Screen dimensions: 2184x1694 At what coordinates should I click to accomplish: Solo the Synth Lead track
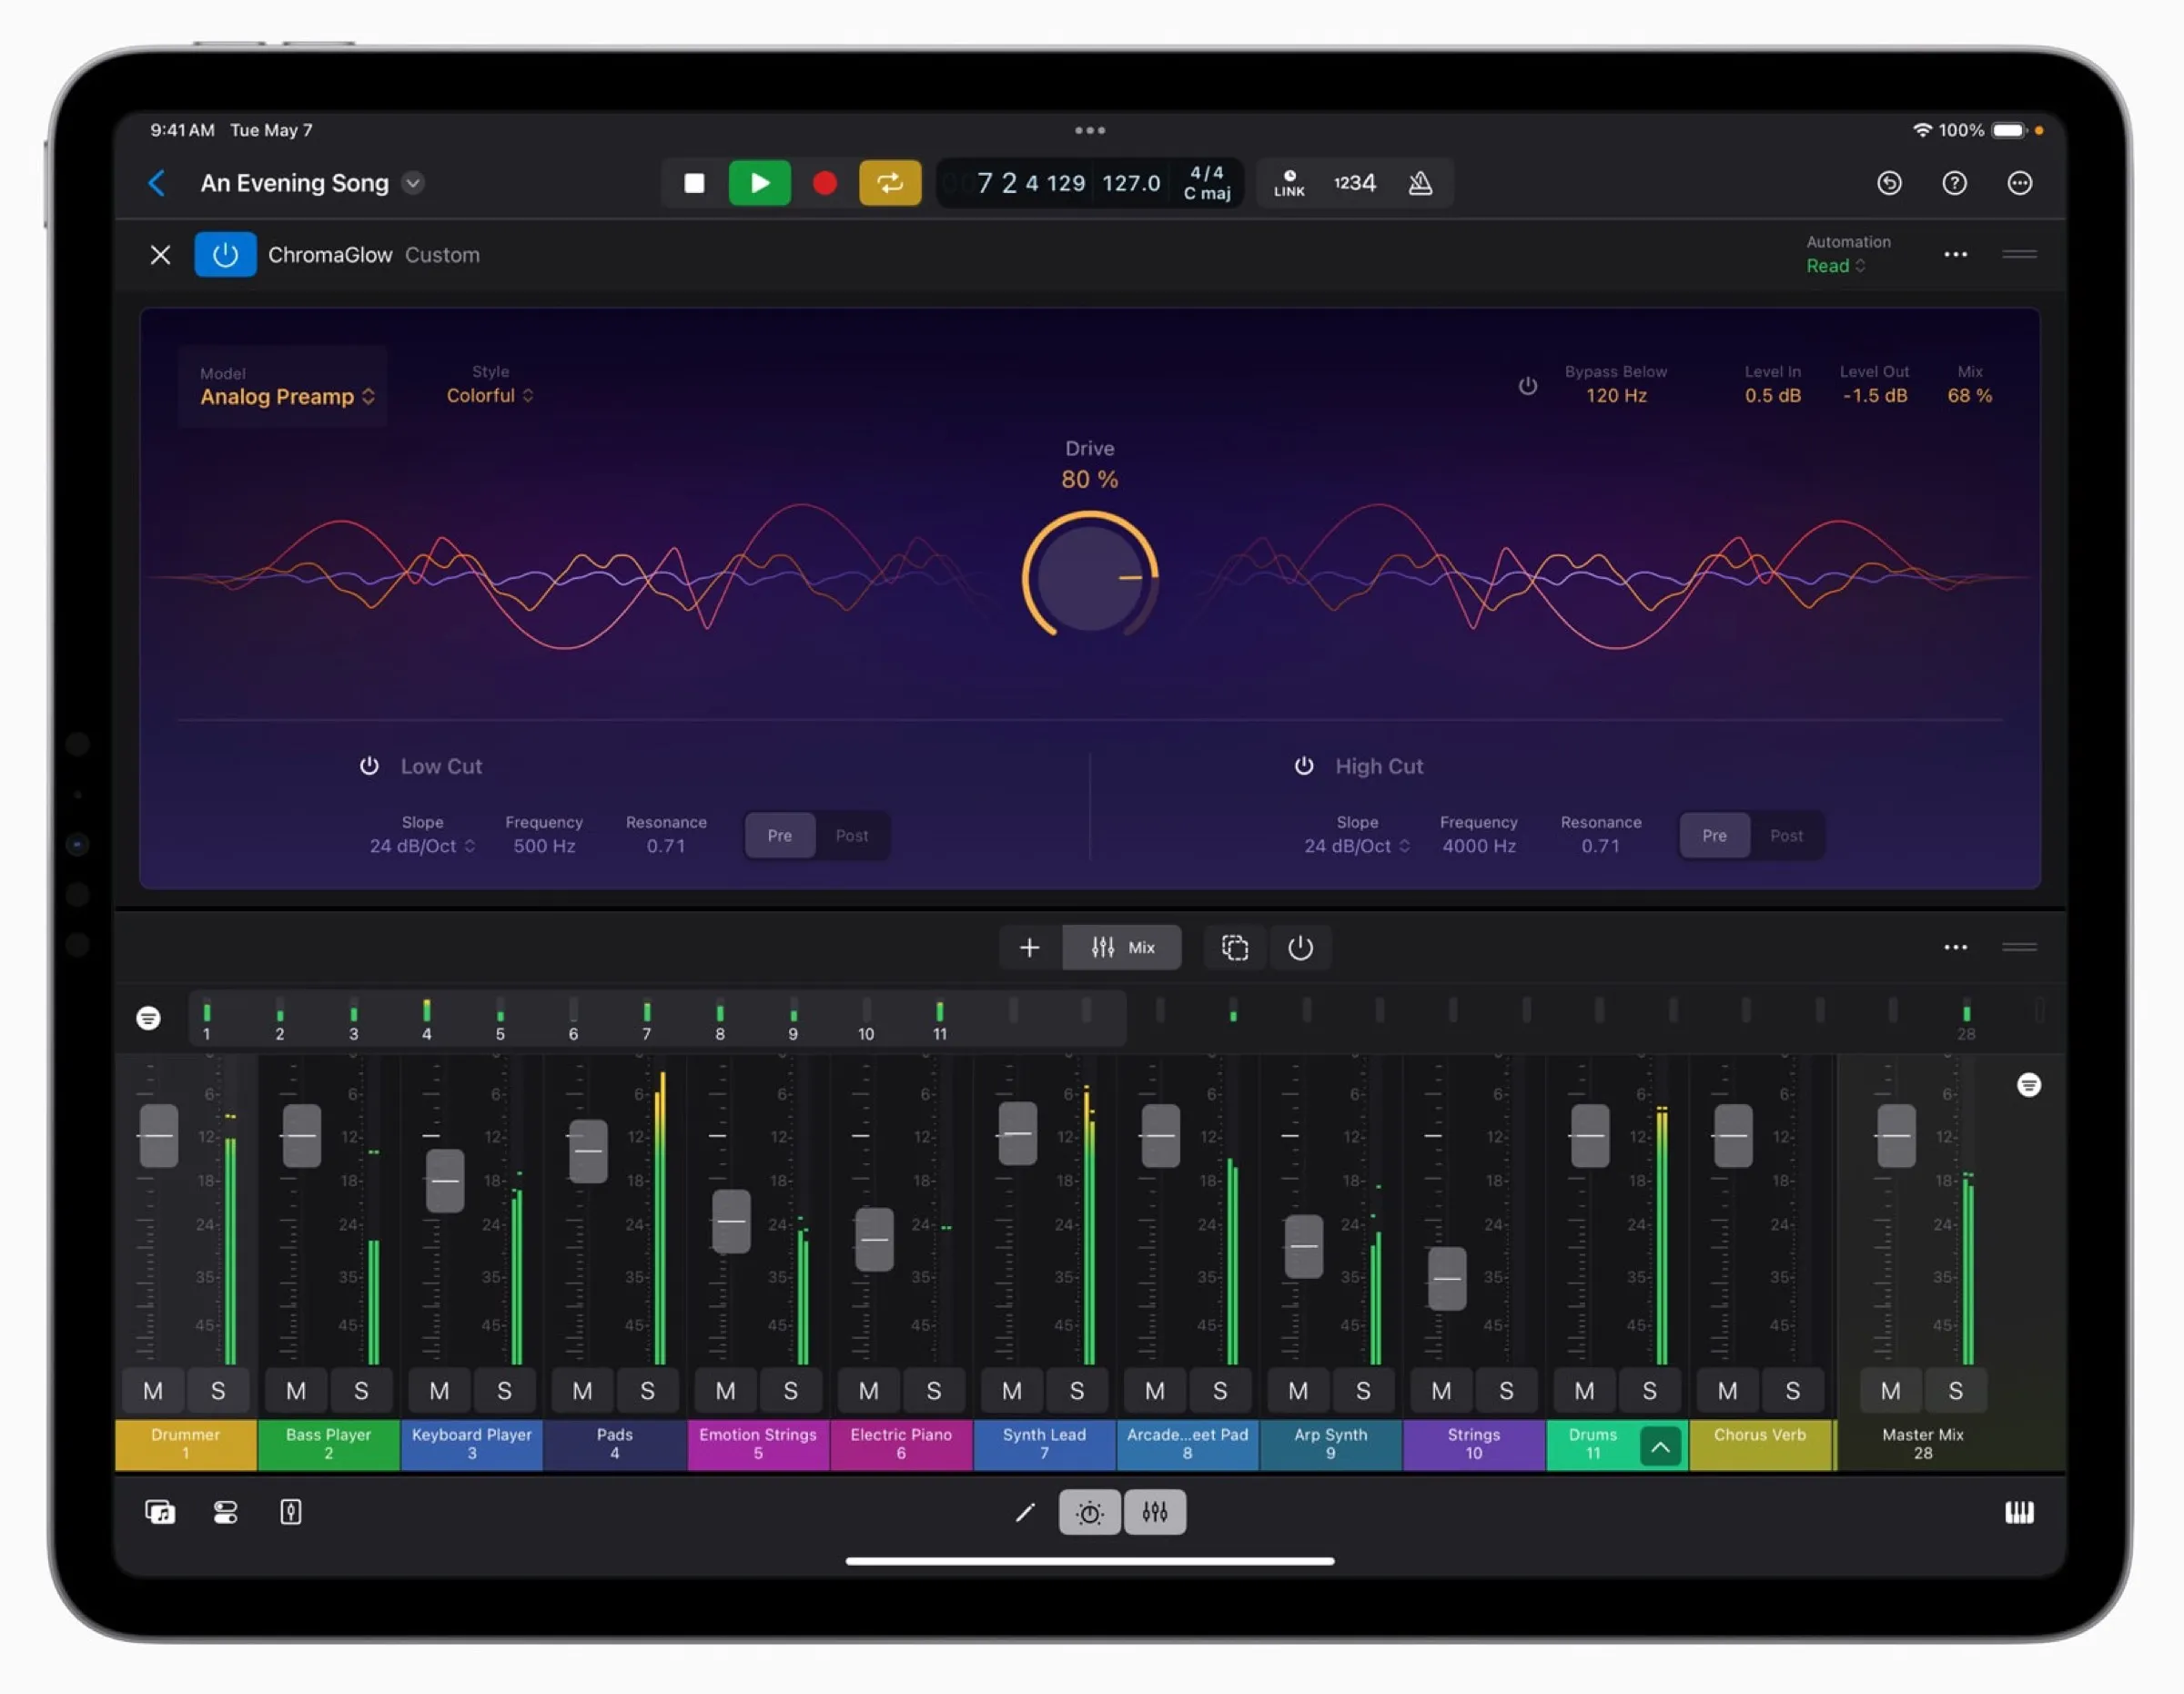pyautogui.click(x=1078, y=1390)
